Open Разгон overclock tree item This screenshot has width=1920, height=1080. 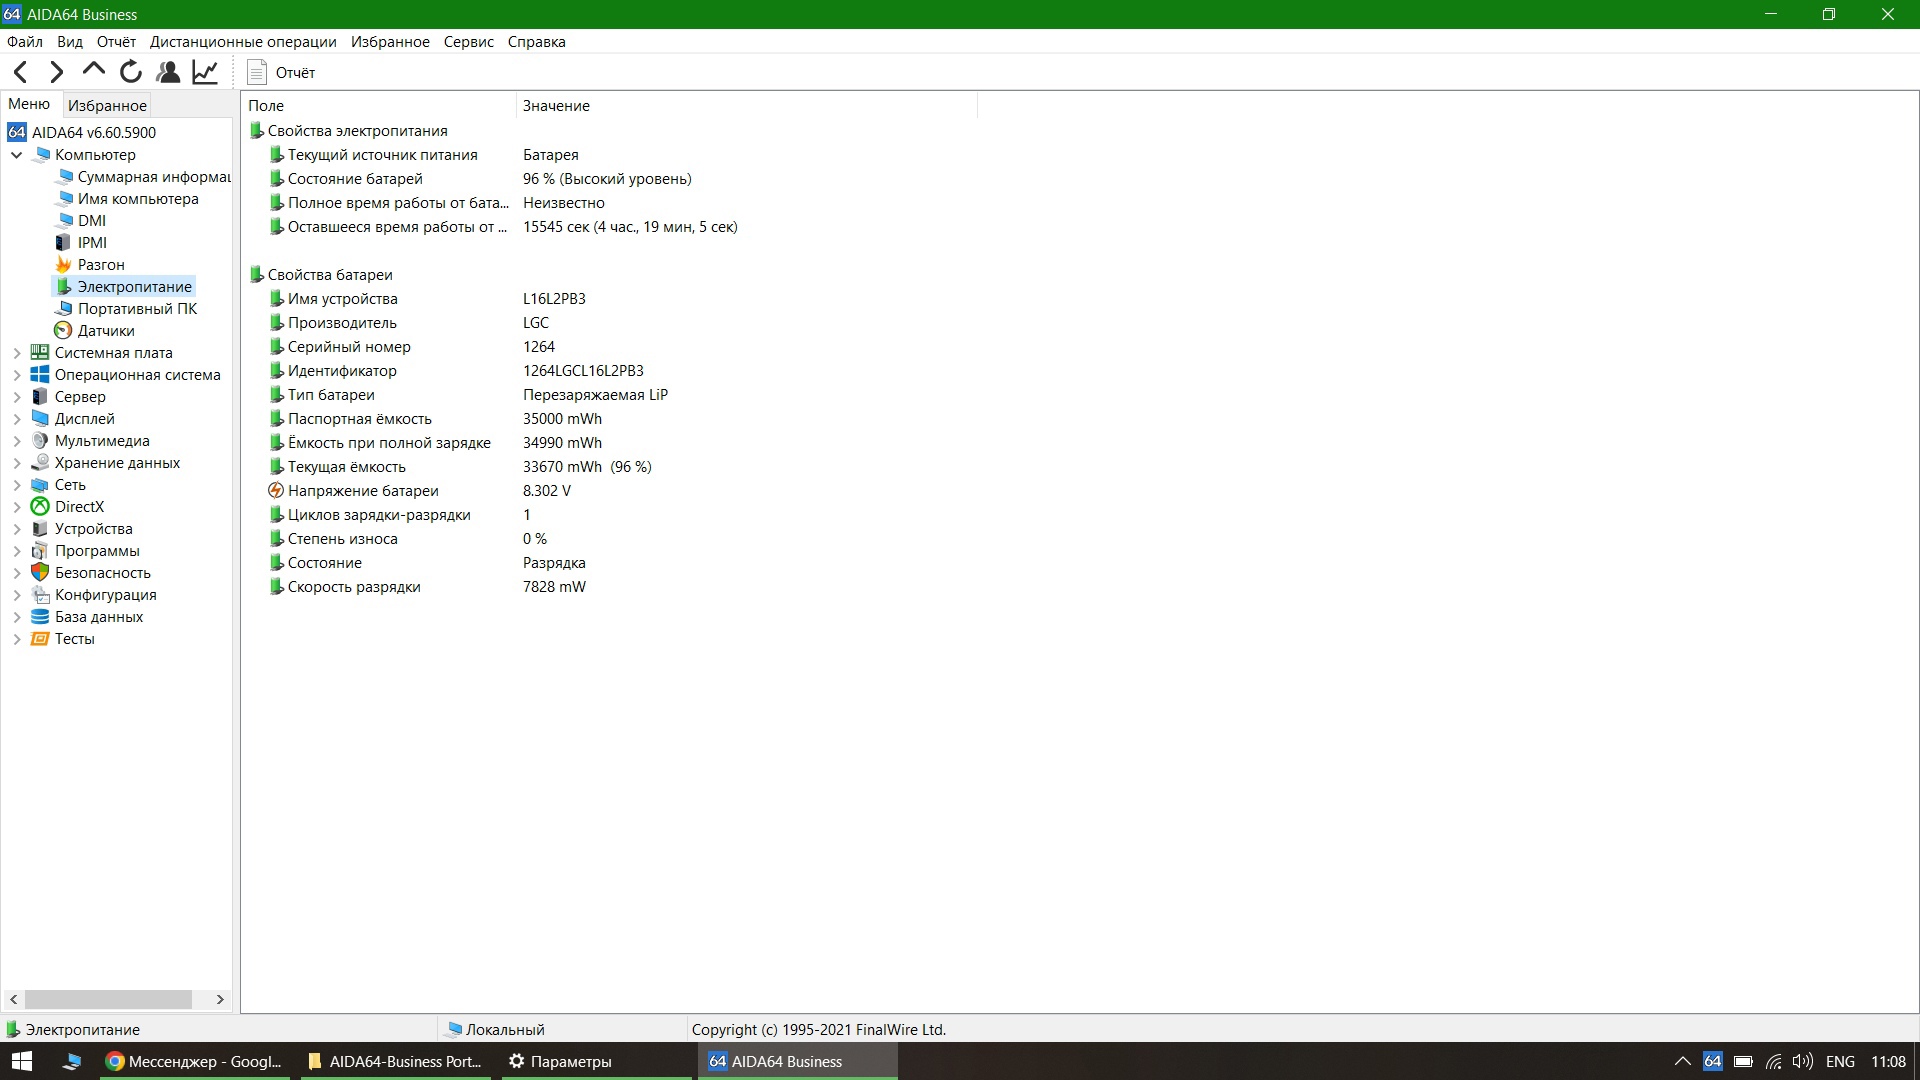coord(100,265)
